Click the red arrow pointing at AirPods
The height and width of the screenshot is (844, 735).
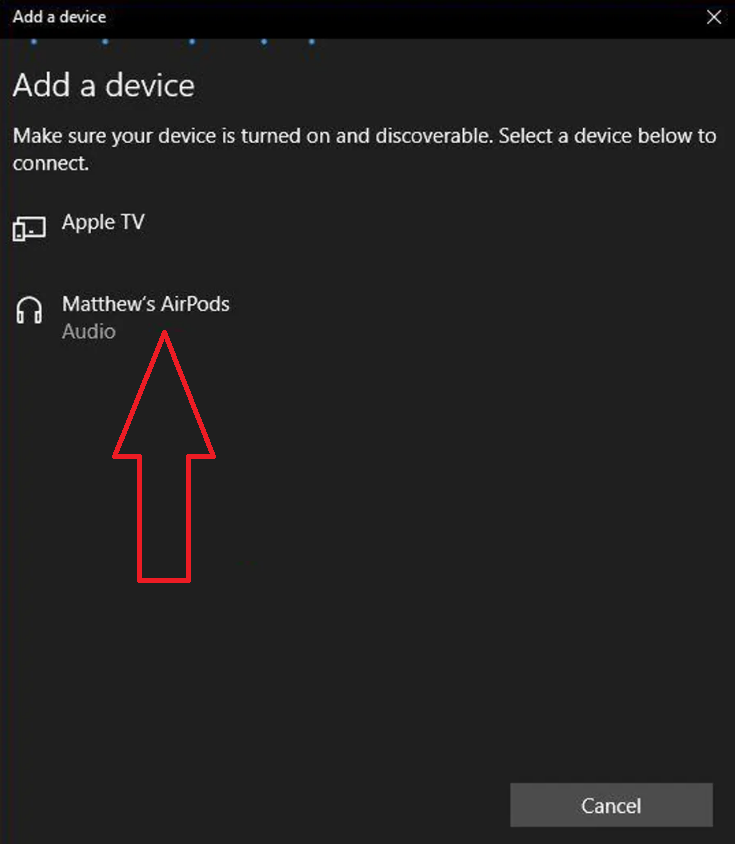(164, 456)
